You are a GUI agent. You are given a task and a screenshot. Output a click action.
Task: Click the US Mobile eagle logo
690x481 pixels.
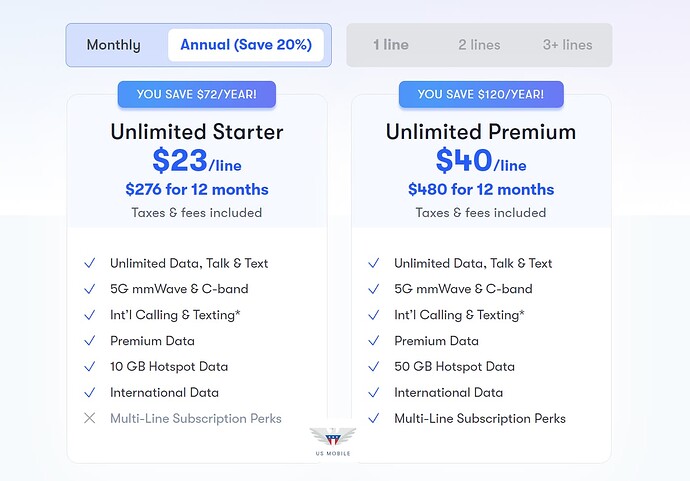(333, 441)
